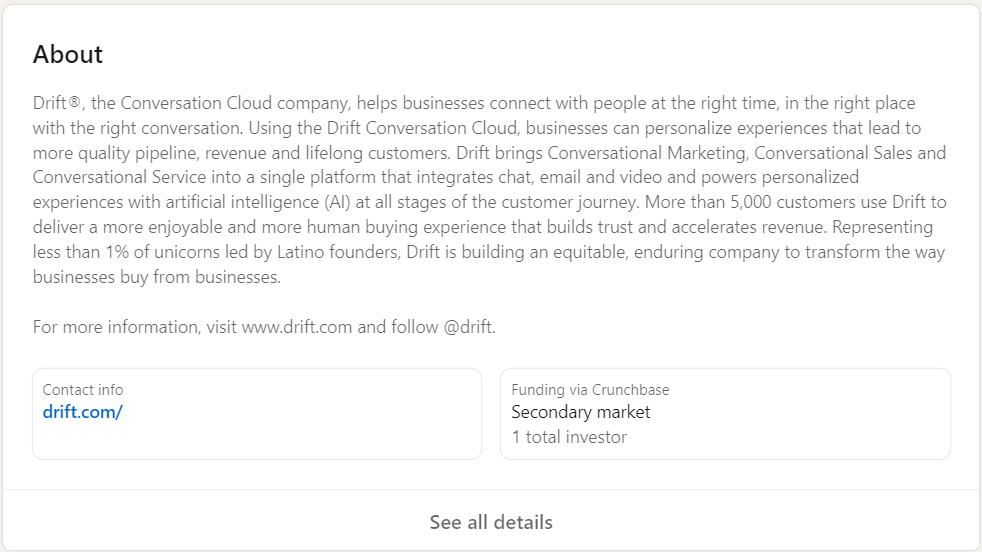Open the drift.com/ contact link
Image resolution: width=982 pixels, height=552 pixels.
(x=82, y=411)
